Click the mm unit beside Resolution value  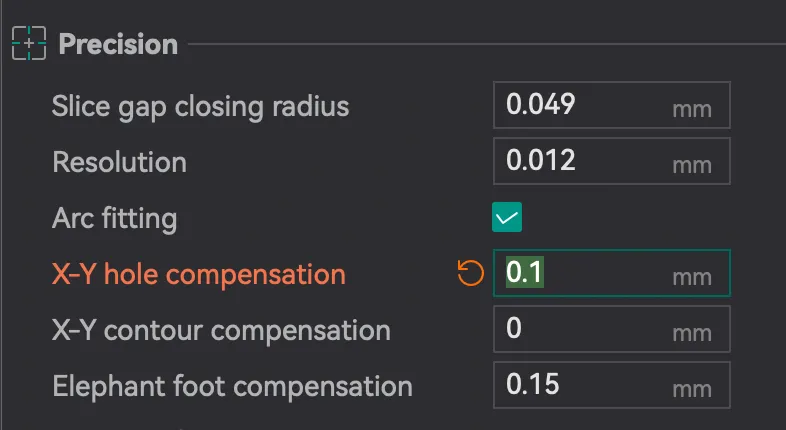[692, 166]
